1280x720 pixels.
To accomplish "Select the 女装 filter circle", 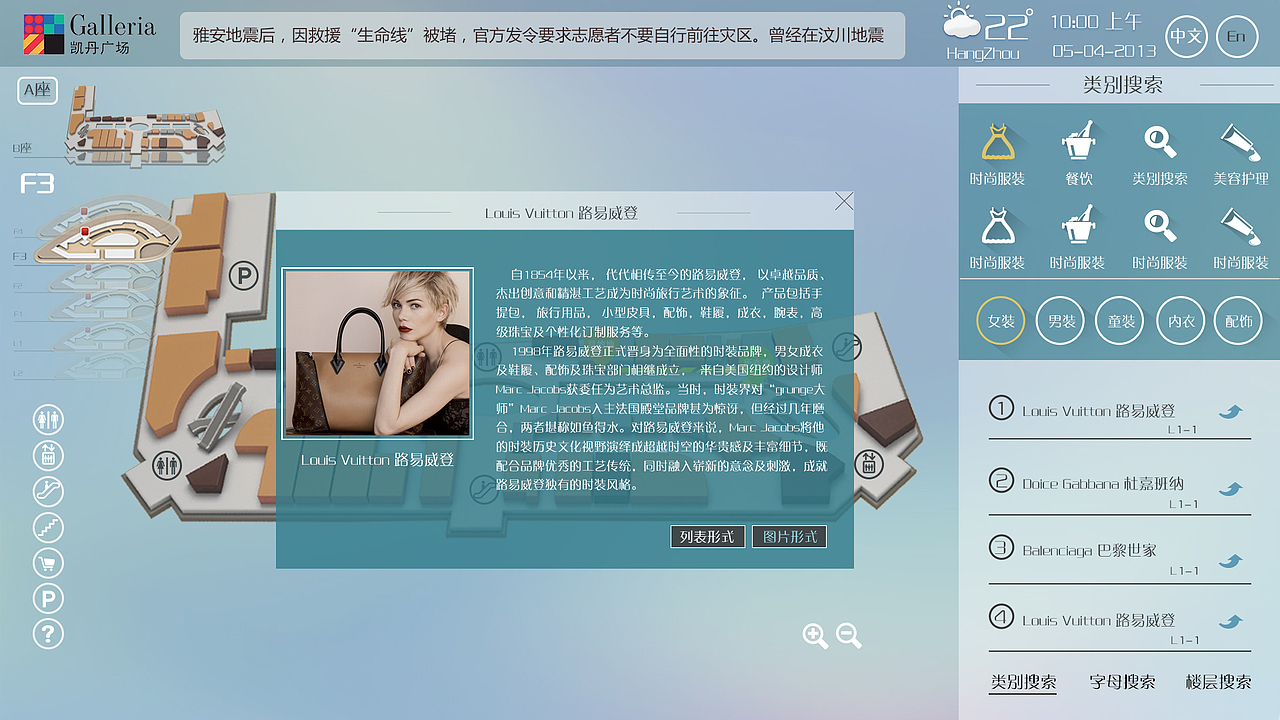I will click(x=1001, y=321).
